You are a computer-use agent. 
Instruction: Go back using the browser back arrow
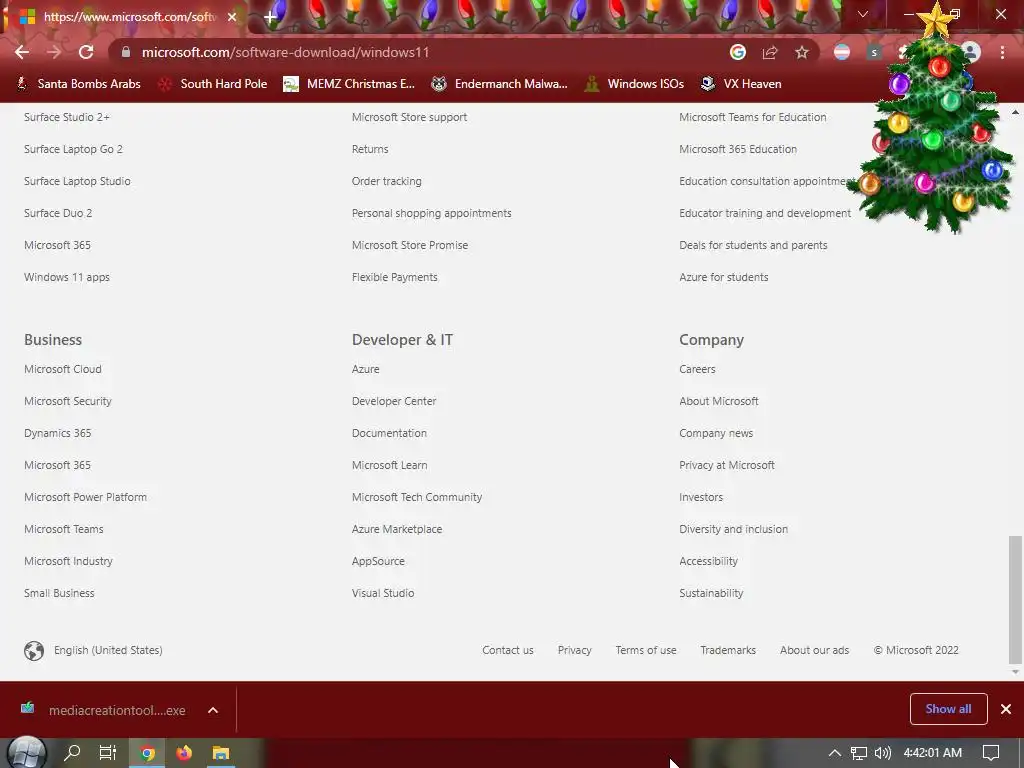[x=22, y=52]
